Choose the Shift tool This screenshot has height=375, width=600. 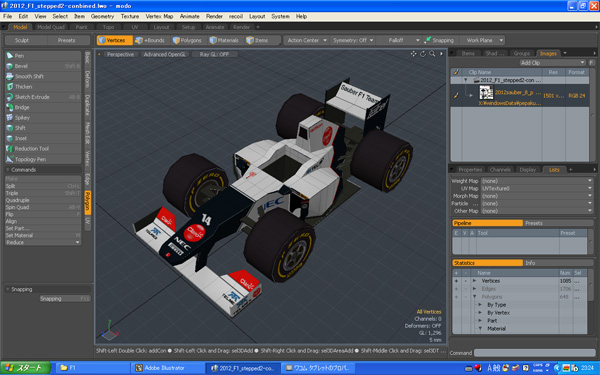click(x=43, y=128)
